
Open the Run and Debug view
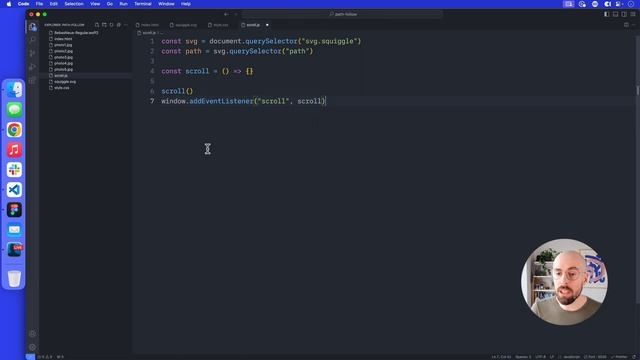pyautogui.click(x=33, y=67)
